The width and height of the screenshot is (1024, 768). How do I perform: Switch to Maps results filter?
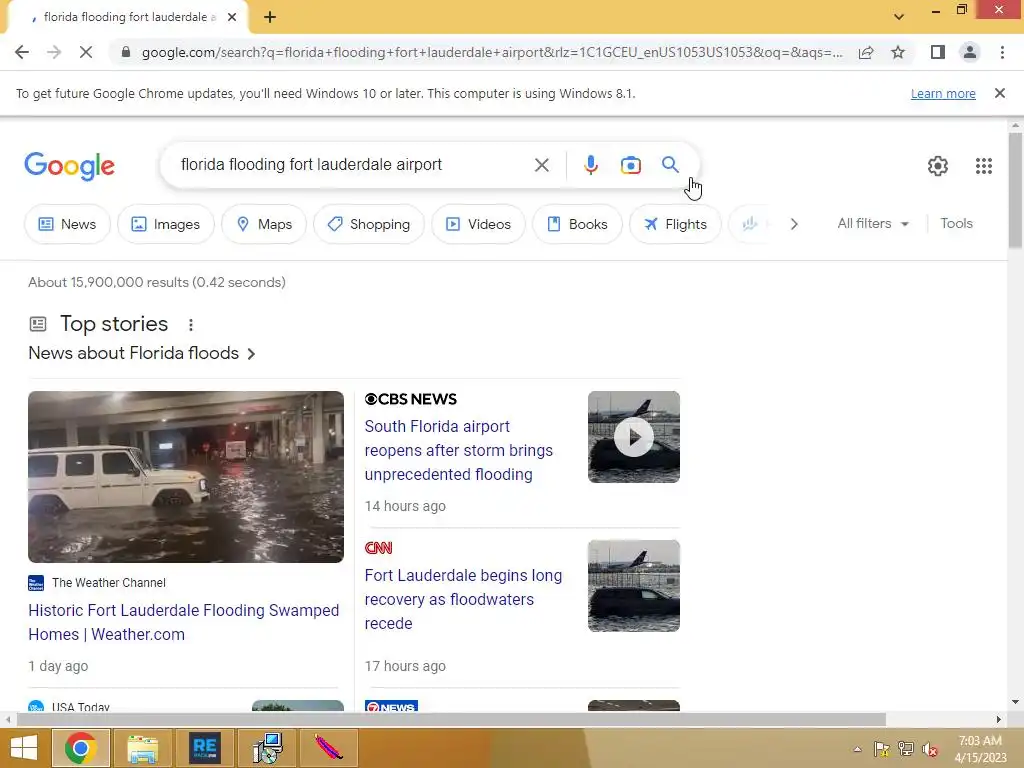click(264, 224)
